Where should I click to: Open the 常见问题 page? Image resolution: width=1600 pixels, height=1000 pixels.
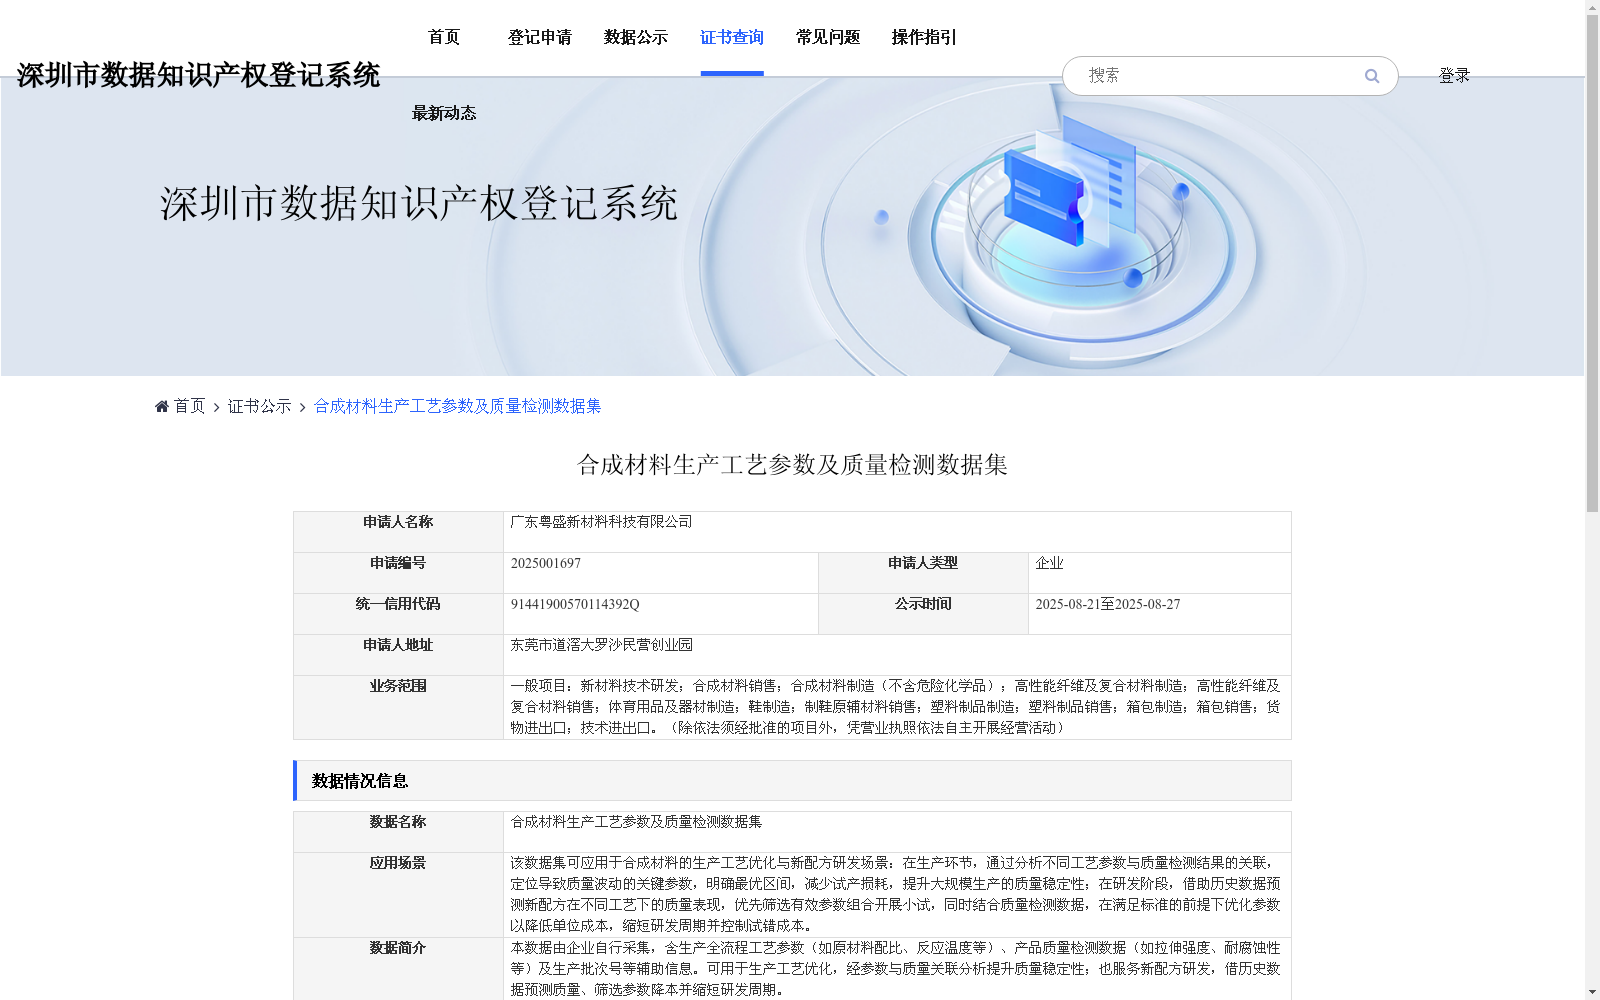pos(827,37)
